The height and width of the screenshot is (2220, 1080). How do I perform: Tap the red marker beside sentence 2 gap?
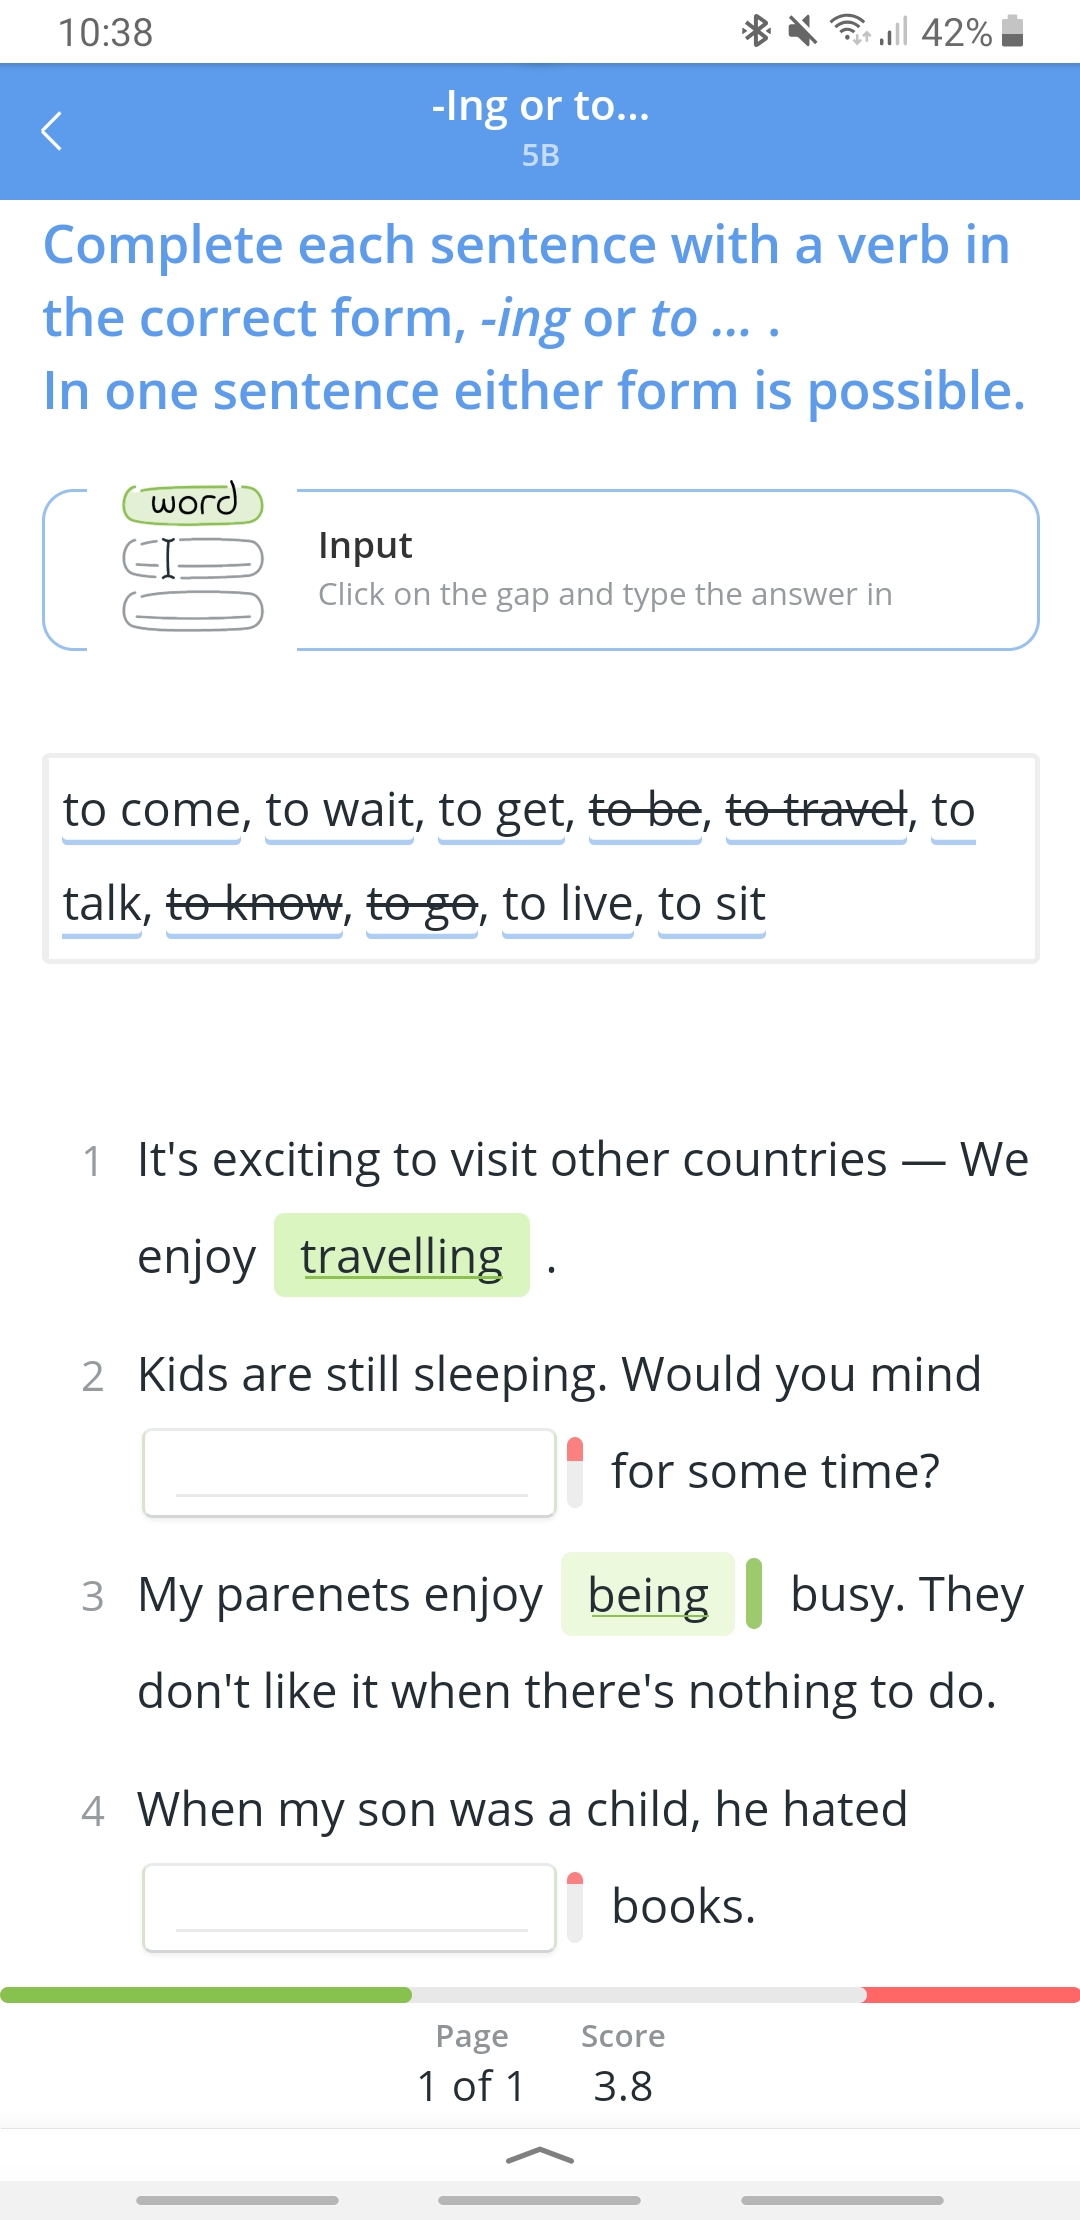pyautogui.click(x=575, y=1472)
